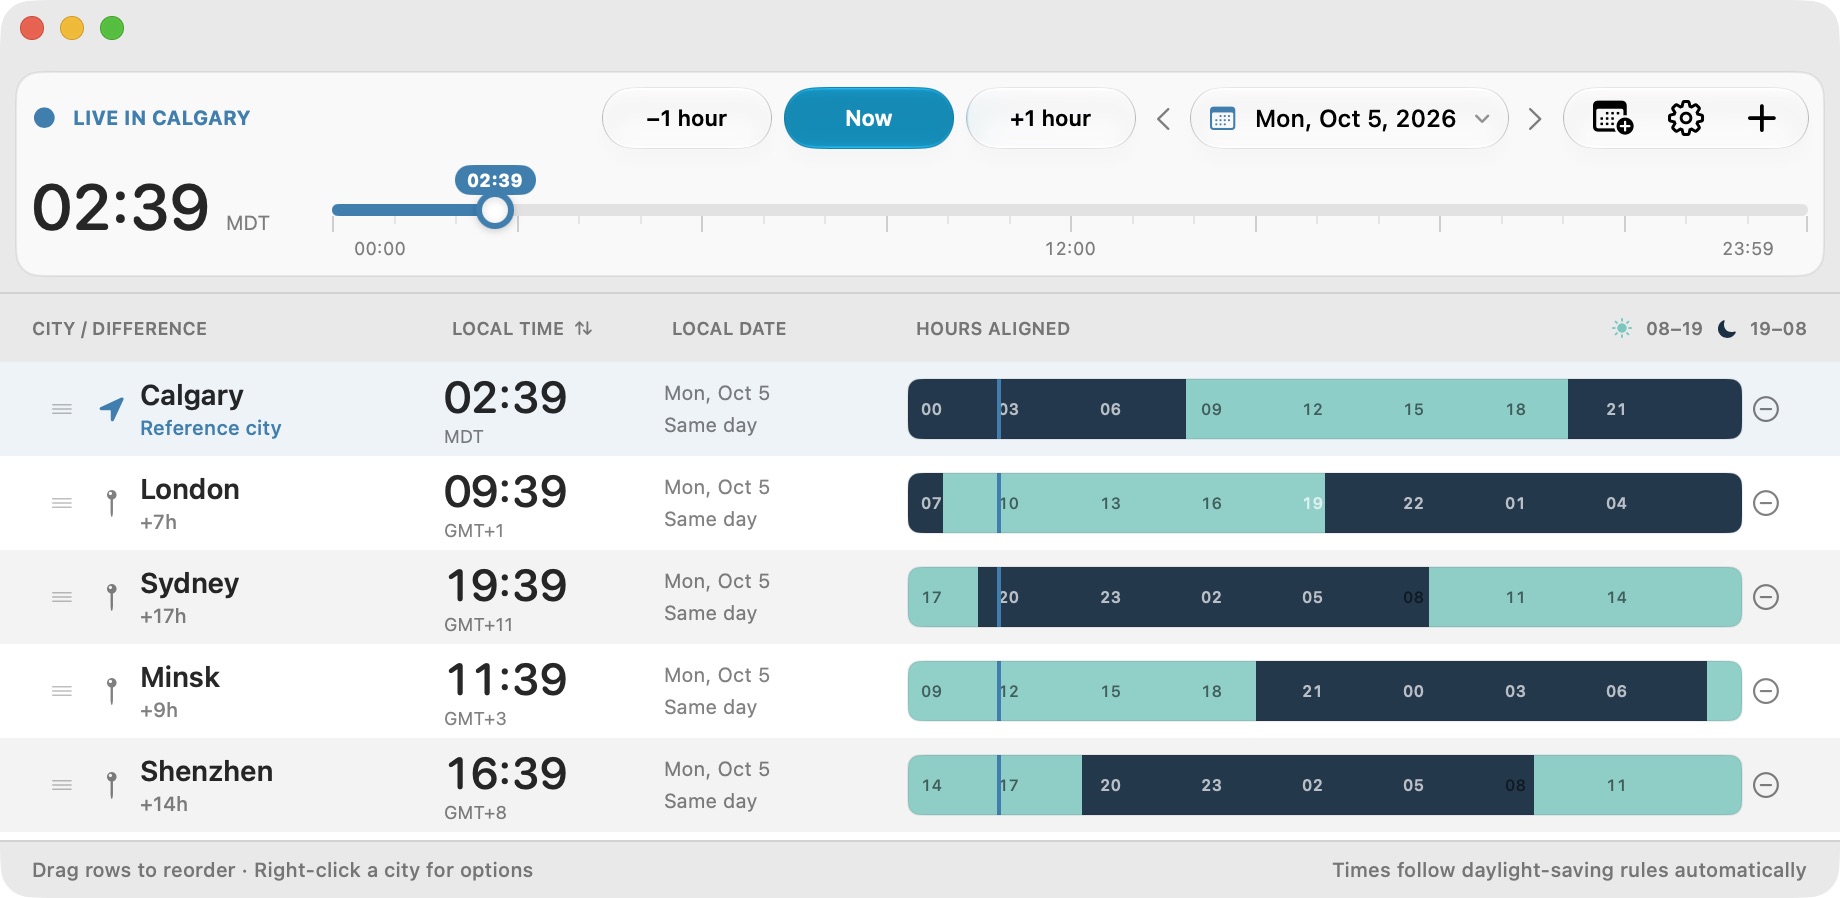Click the time slider handle at 02:39

pyautogui.click(x=495, y=211)
